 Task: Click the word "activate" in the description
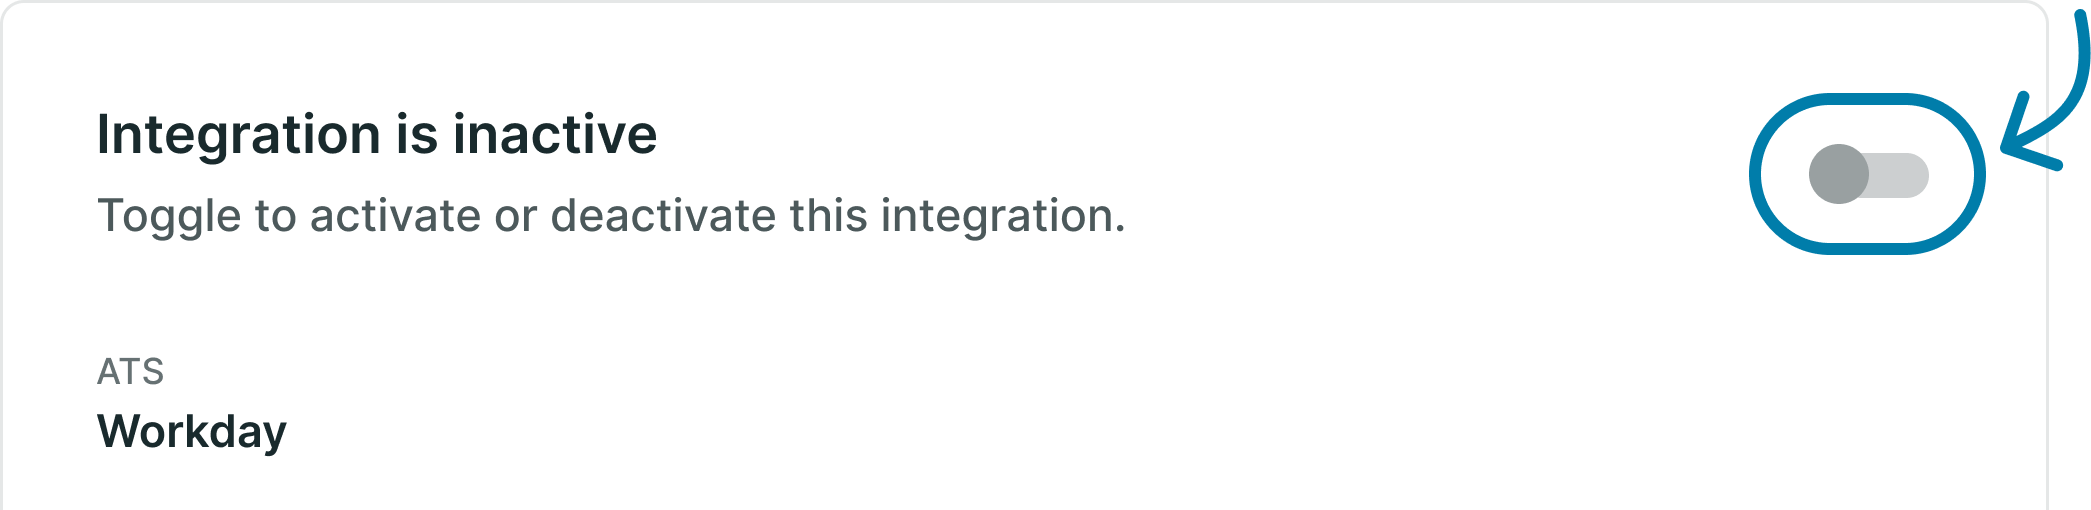pyautogui.click(x=395, y=215)
